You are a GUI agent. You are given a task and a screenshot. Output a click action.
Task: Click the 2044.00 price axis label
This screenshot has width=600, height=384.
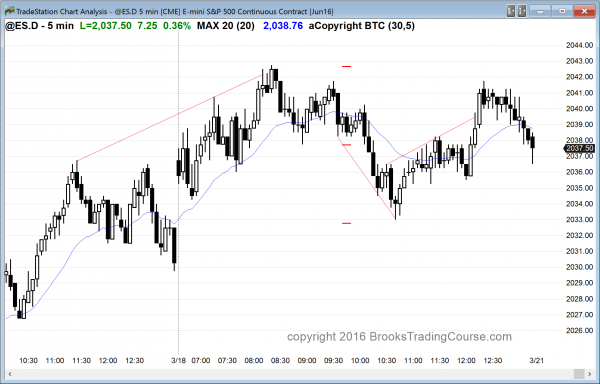coord(579,45)
